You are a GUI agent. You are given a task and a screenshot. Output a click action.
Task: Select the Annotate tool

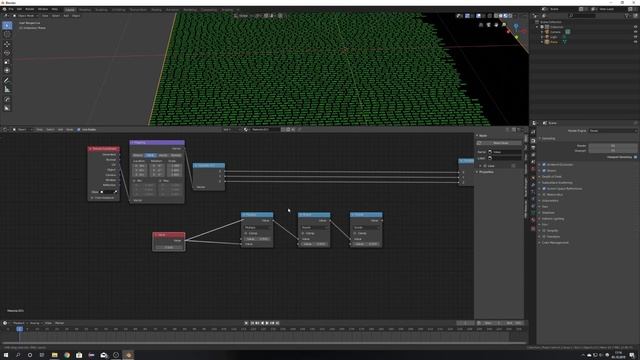point(7,80)
